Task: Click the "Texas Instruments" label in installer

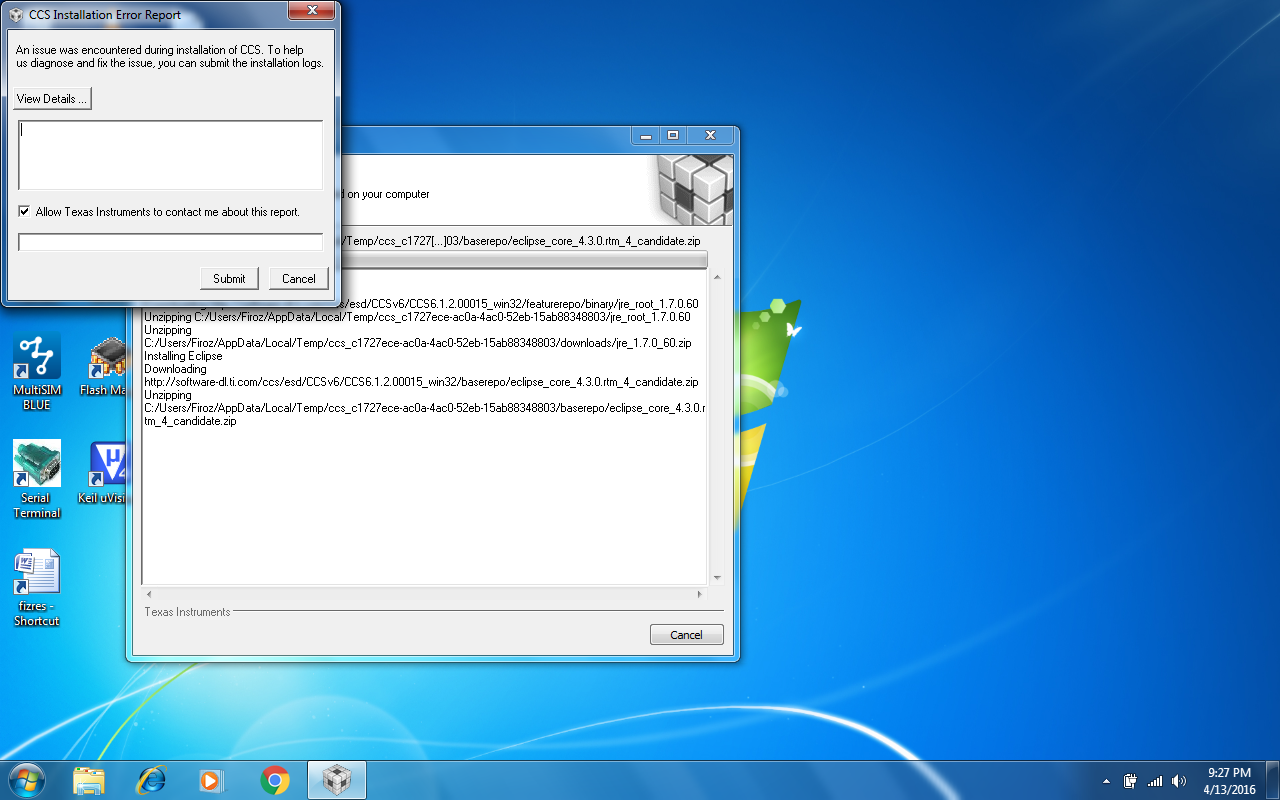Action: point(187,612)
